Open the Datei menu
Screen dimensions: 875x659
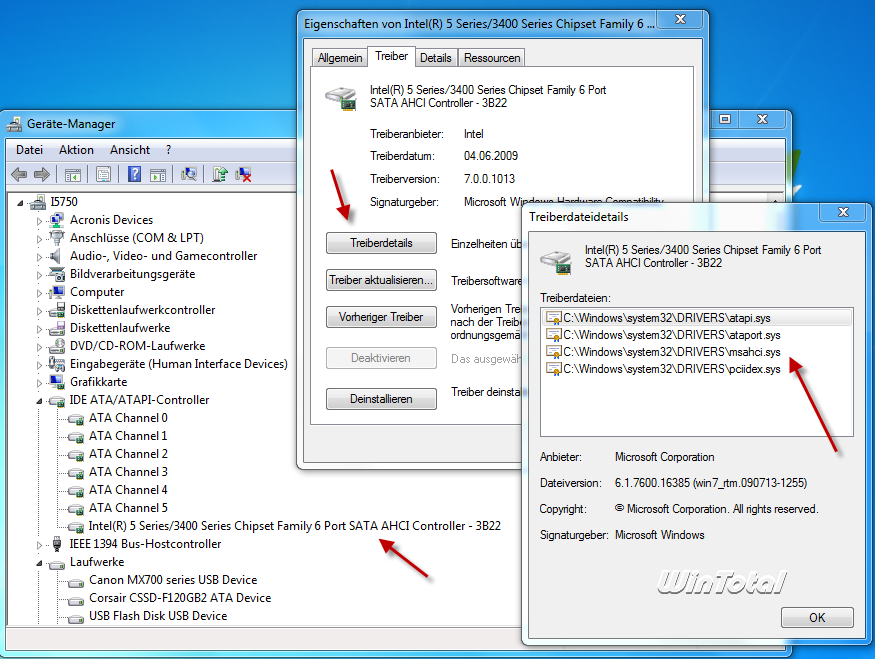30,150
